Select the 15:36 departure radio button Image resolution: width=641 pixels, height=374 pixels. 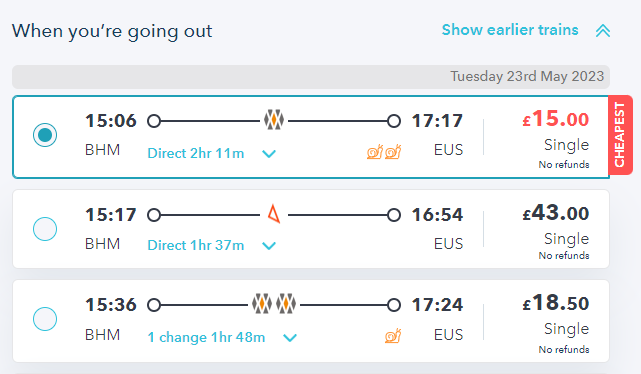click(45, 319)
